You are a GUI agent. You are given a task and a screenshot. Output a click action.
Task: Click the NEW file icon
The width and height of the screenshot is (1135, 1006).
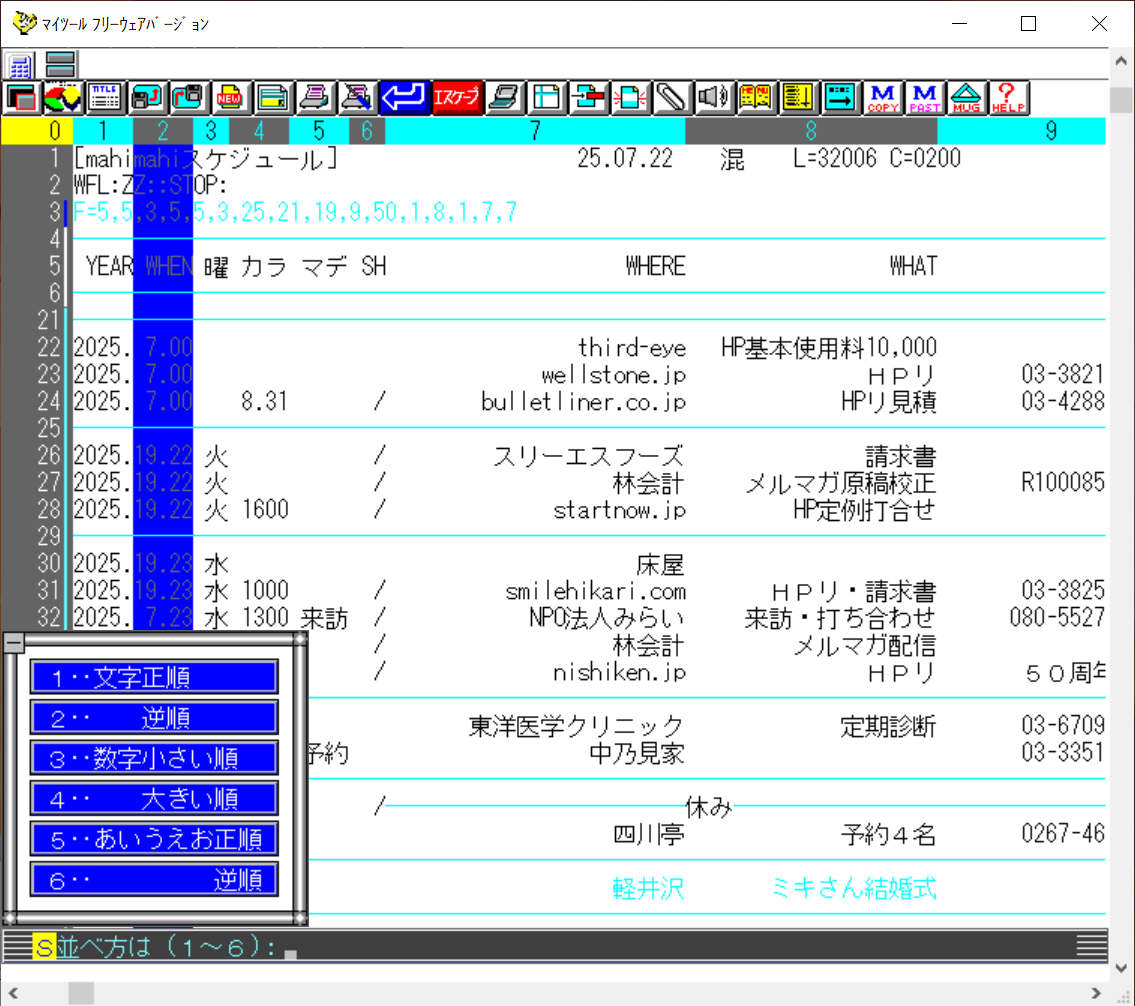(231, 97)
